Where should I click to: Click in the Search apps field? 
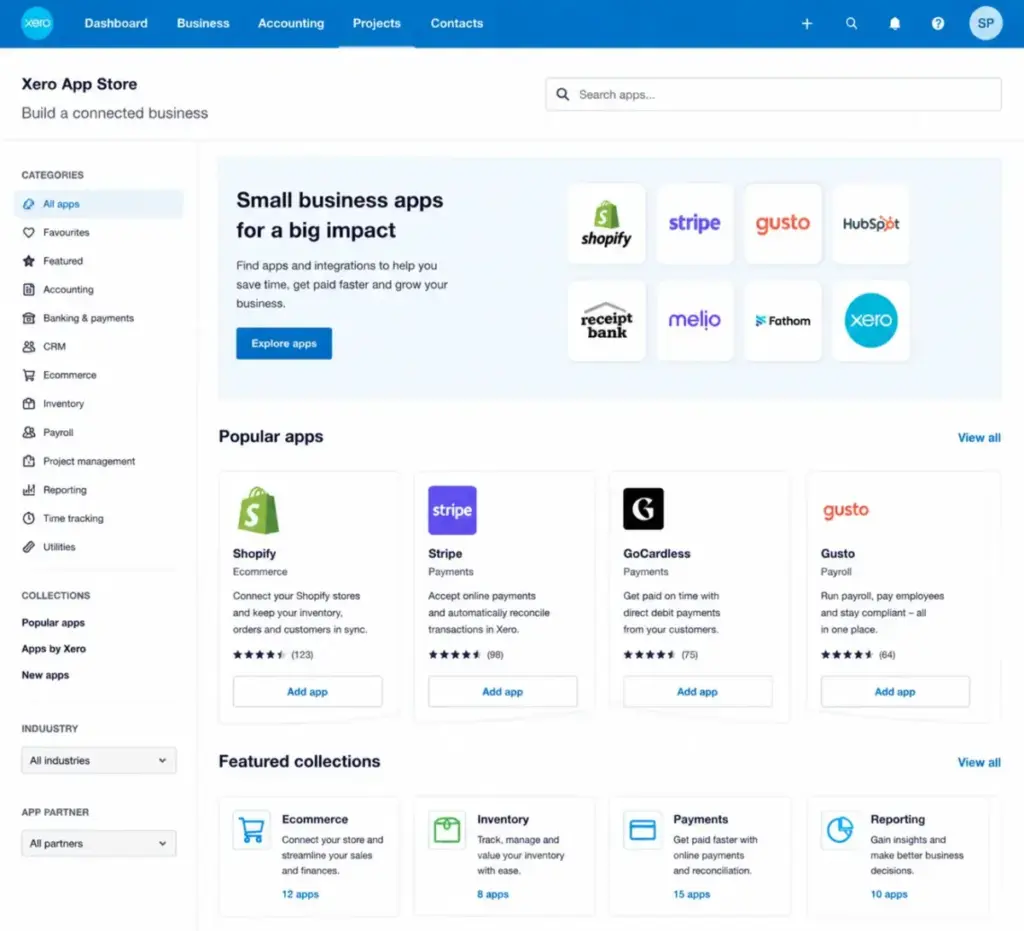pyautogui.click(x=773, y=95)
